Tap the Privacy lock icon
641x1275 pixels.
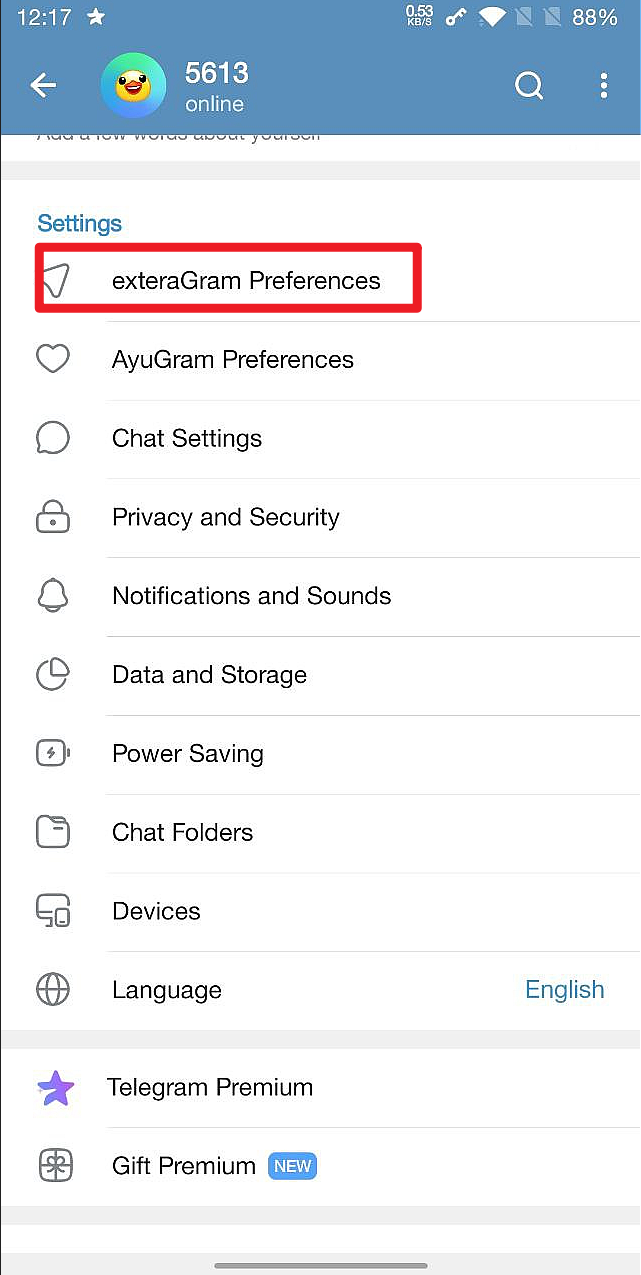53,517
